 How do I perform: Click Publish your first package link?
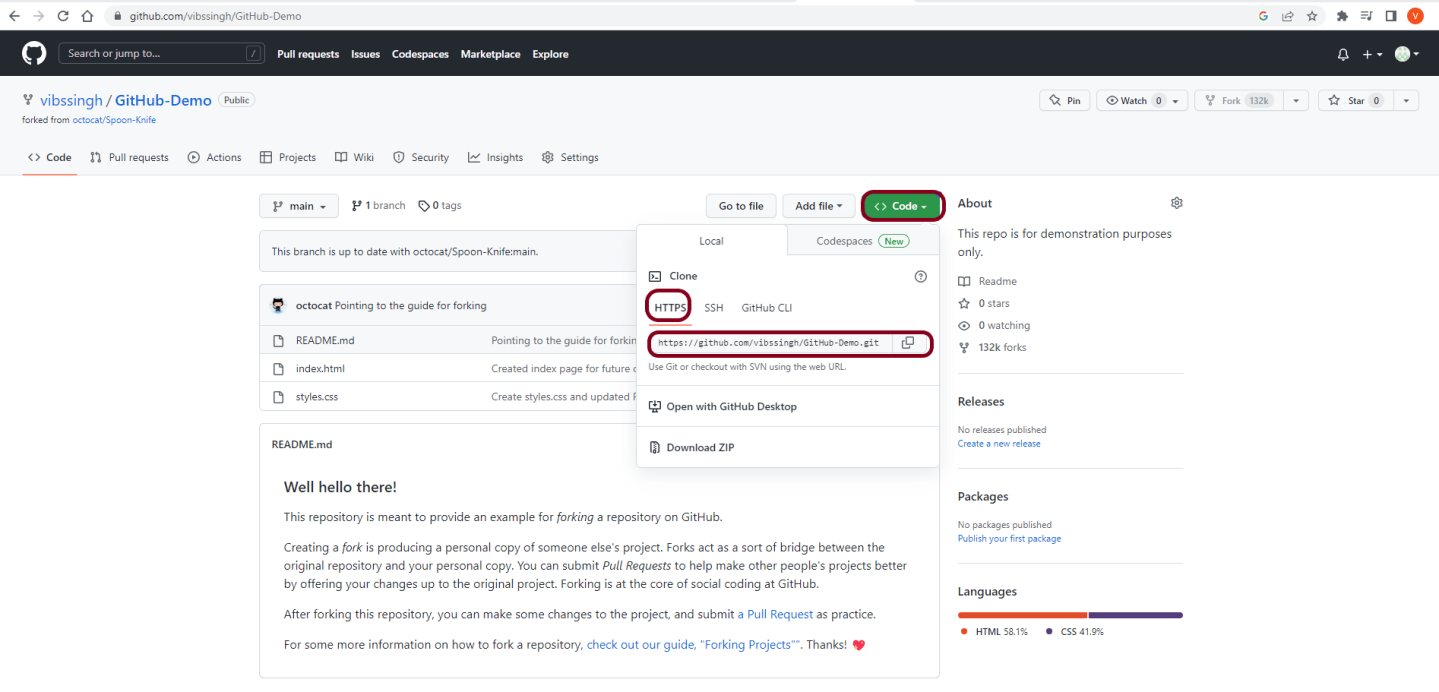[x=1009, y=539]
